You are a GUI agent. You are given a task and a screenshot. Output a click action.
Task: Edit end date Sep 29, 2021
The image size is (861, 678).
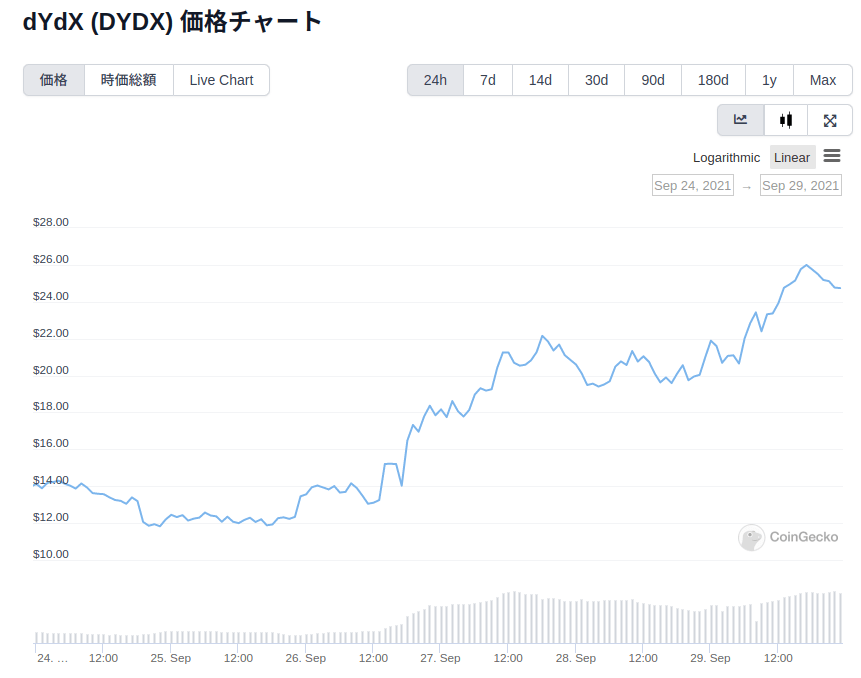click(x=801, y=186)
